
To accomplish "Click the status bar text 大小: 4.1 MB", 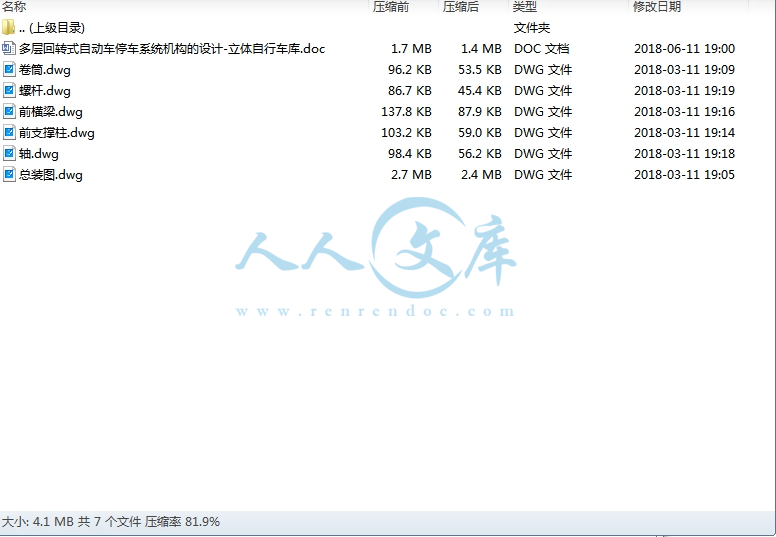I will 38,522.
